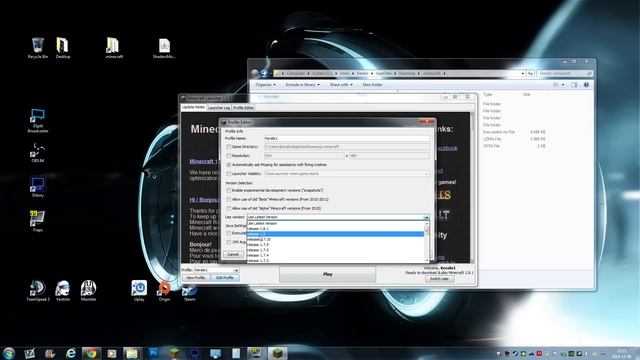This screenshot has width=640, height=360.
Task: Select the OBS 64 desktop shortcut
Action: pos(38,153)
